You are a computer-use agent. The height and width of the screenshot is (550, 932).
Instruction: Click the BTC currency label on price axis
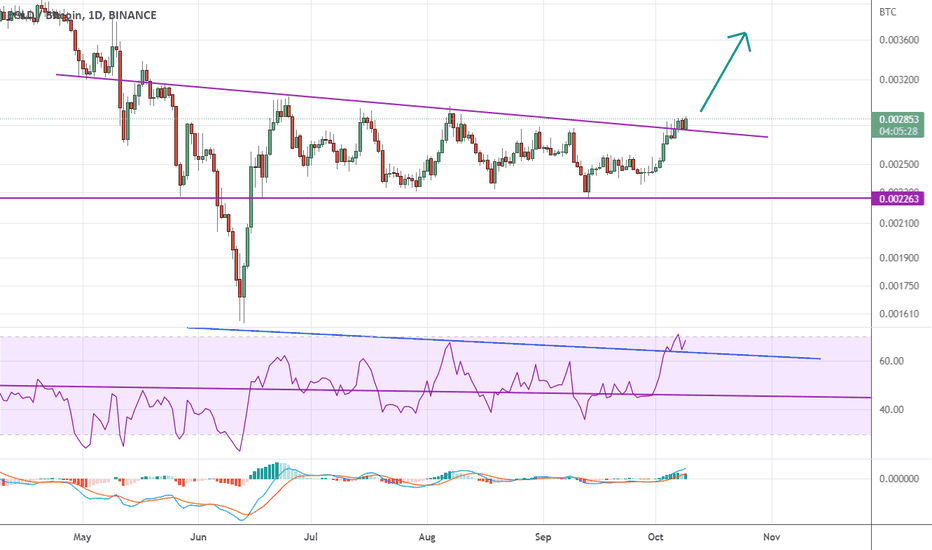pyautogui.click(x=887, y=12)
